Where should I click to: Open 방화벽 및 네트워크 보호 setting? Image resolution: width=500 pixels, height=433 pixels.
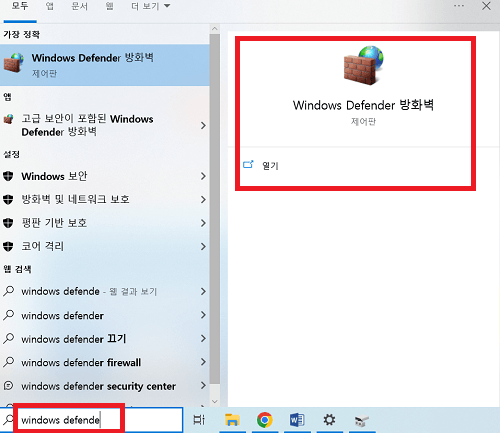105,199
